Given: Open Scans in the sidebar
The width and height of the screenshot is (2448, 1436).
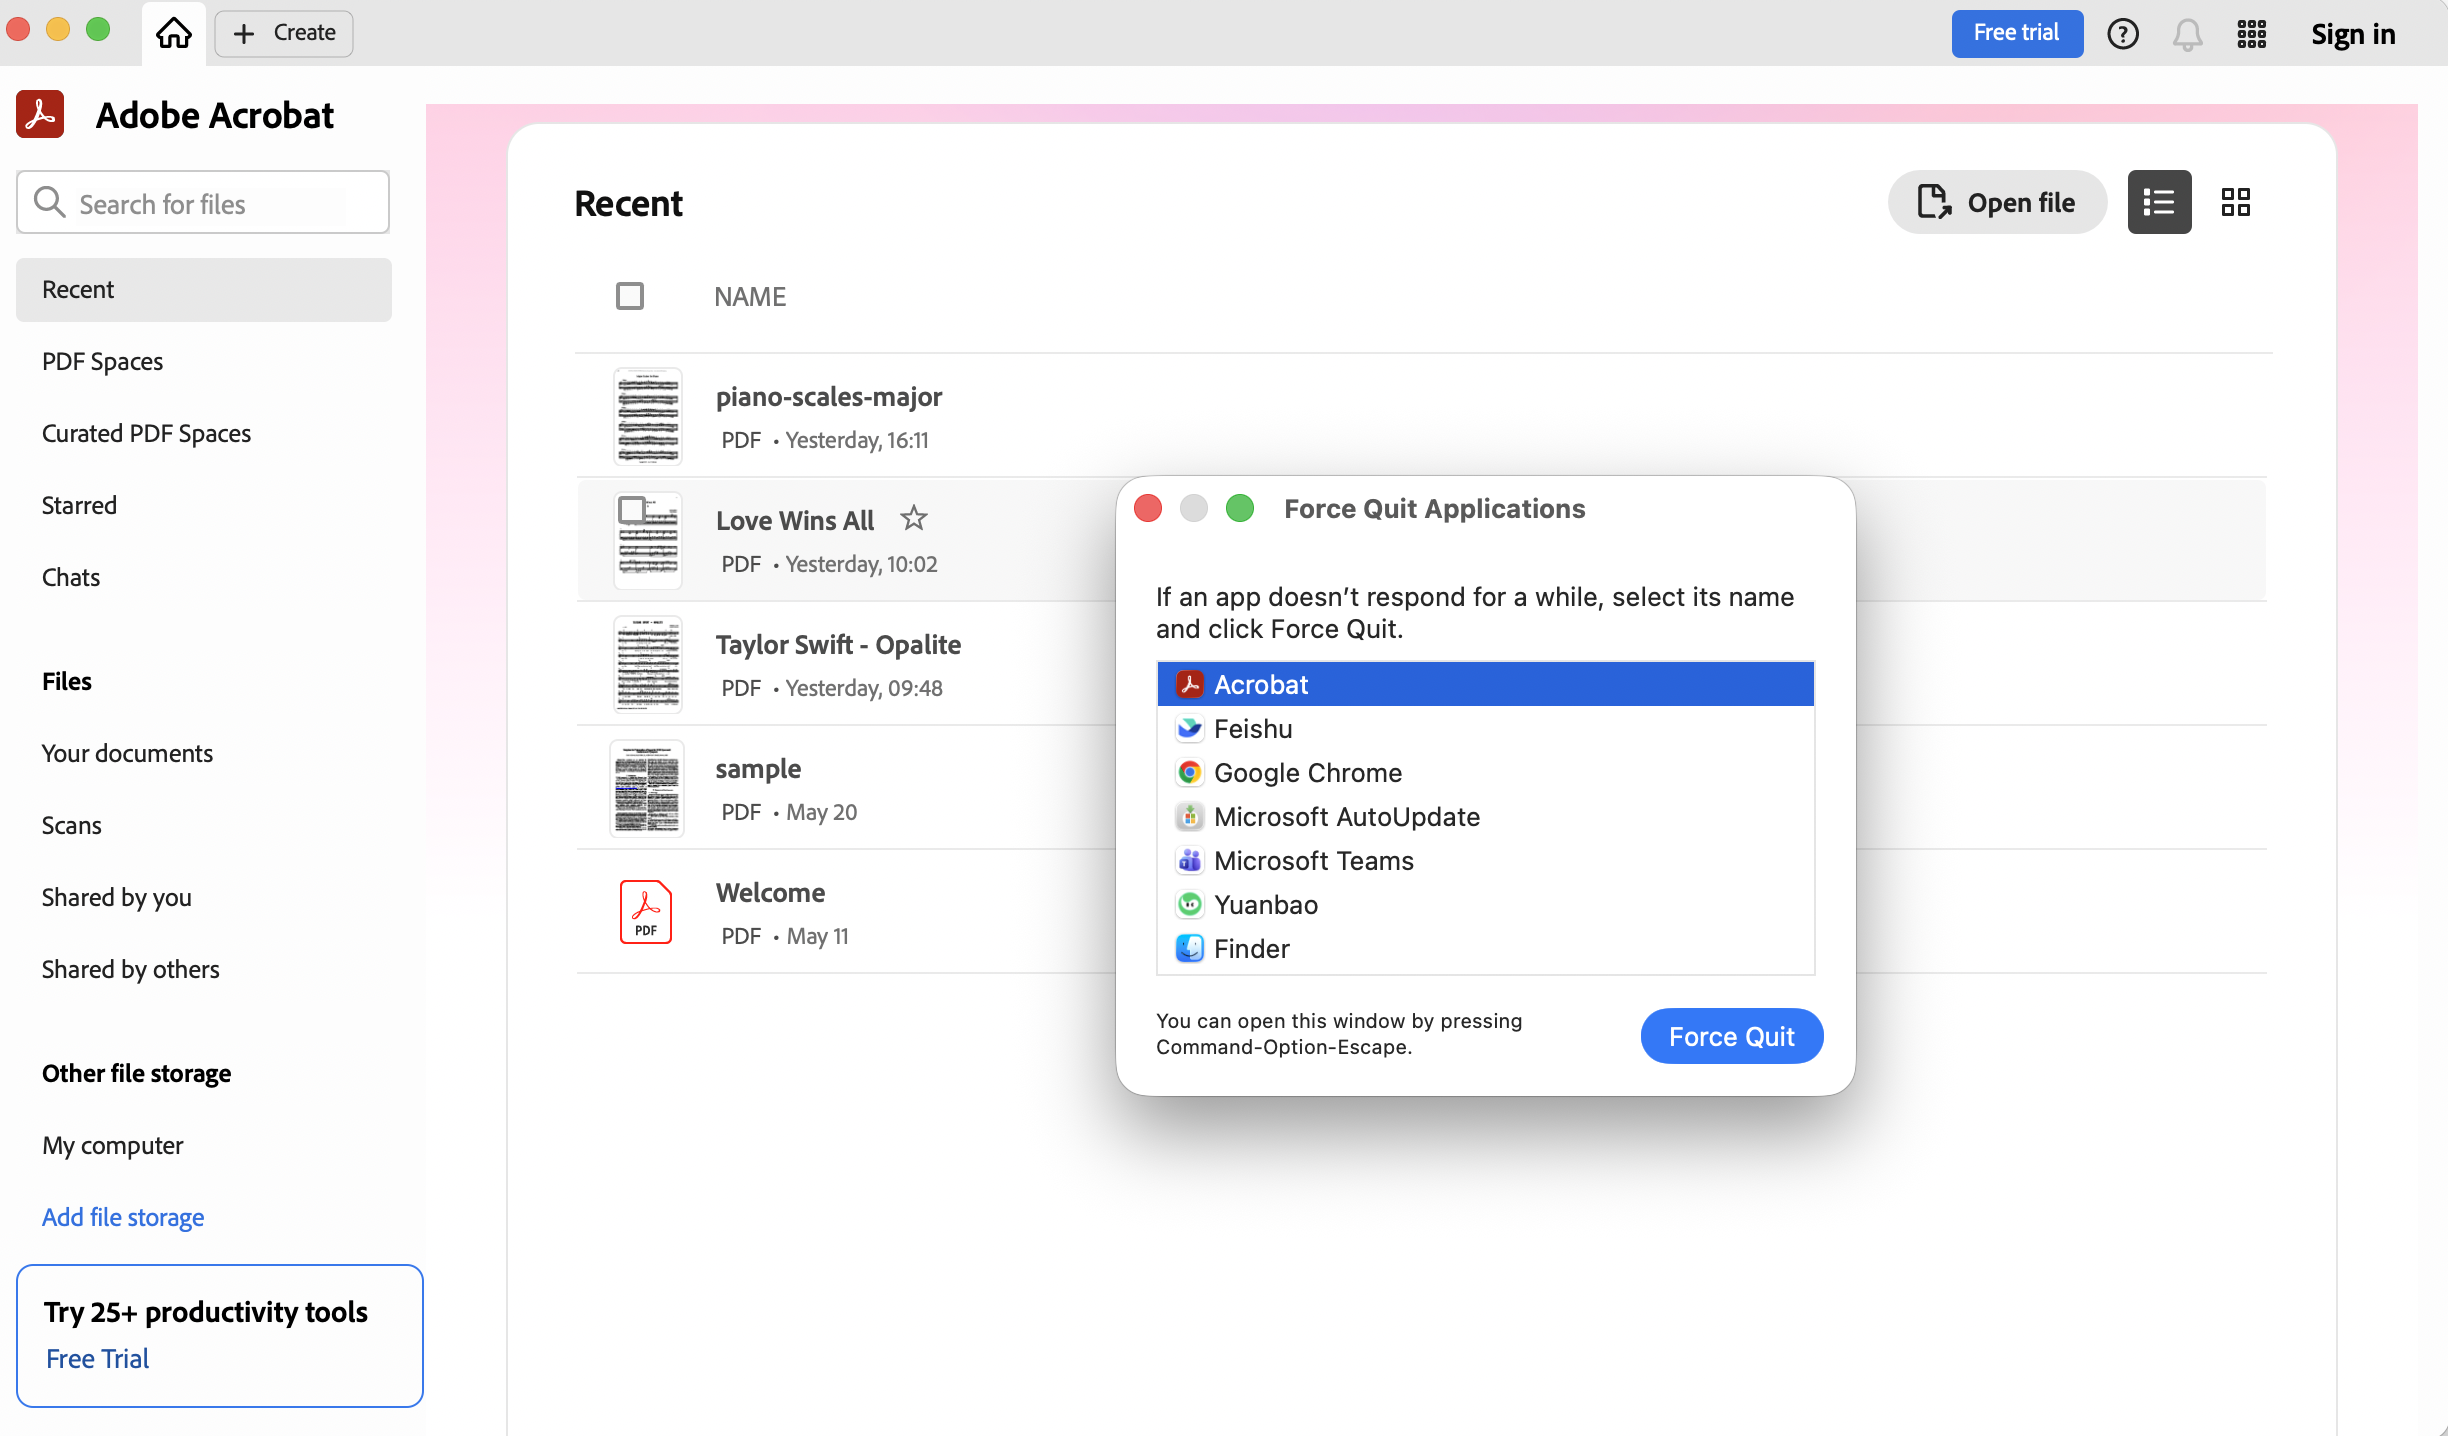Looking at the screenshot, I should coord(72,825).
